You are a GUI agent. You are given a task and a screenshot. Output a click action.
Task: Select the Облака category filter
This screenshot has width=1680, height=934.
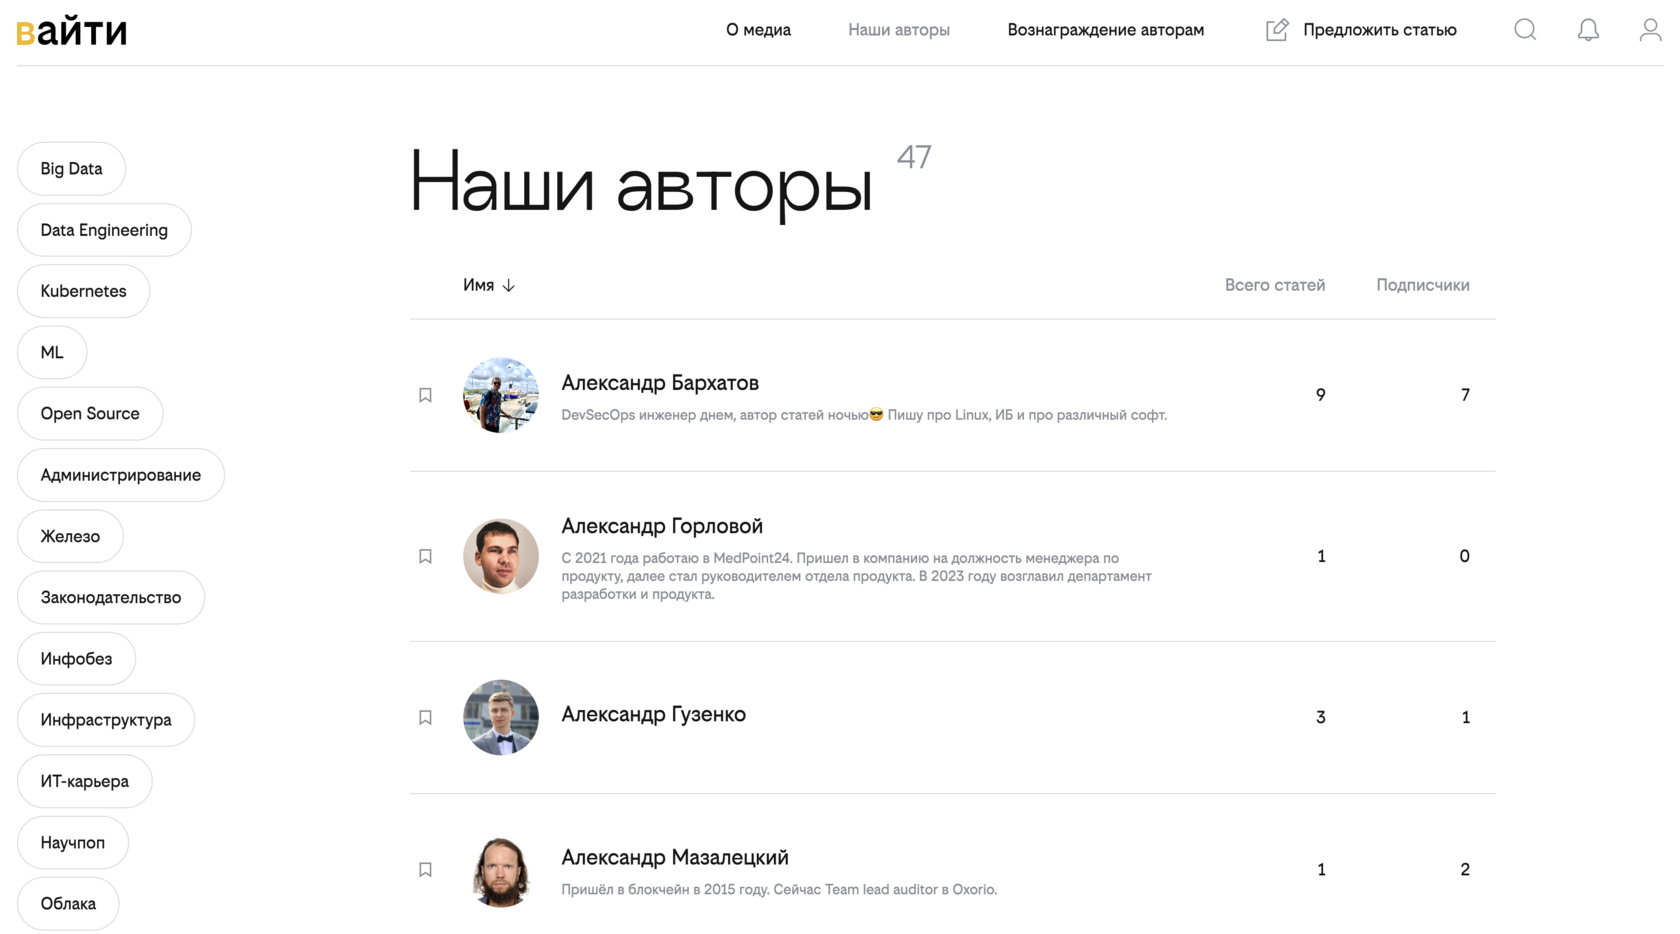(67, 903)
